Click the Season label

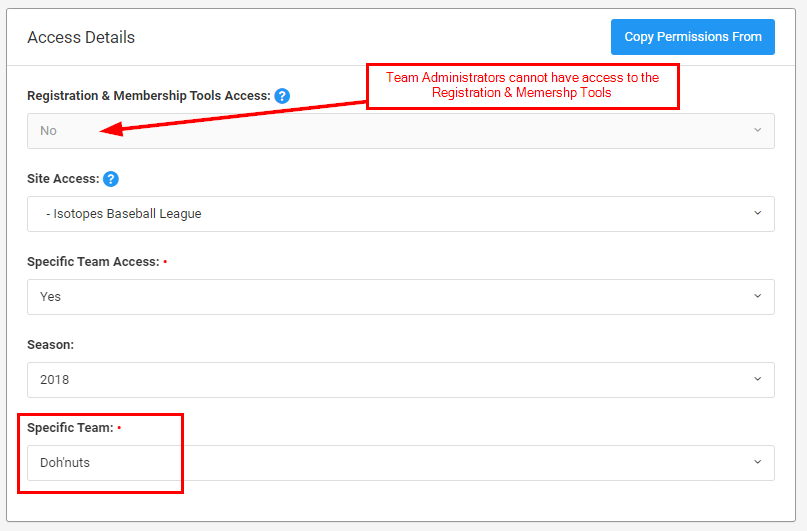(x=50, y=345)
